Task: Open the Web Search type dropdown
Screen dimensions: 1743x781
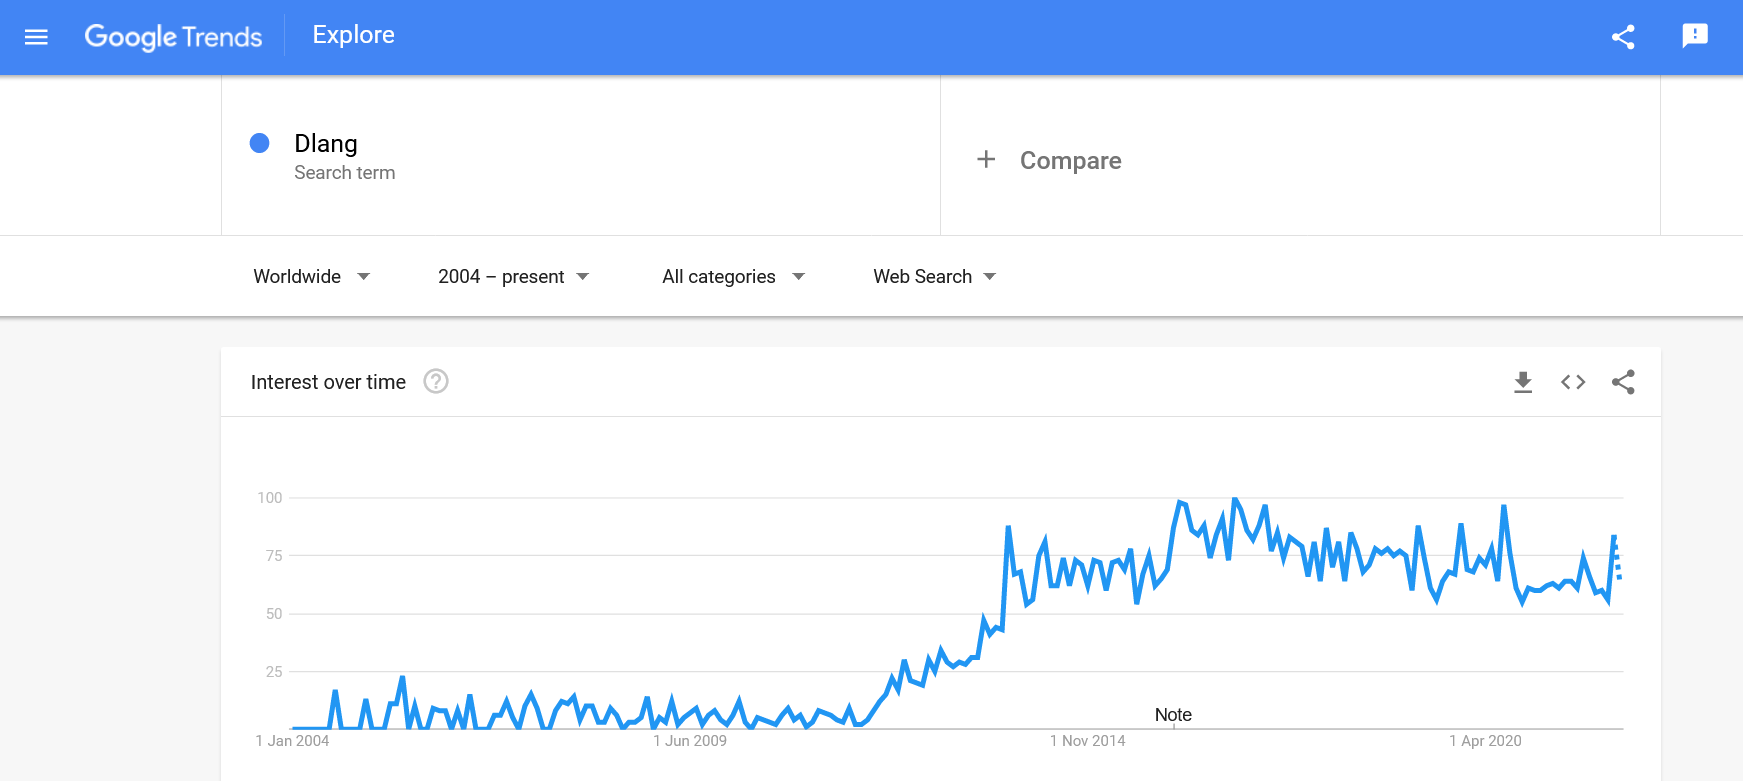Action: coord(934,277)
